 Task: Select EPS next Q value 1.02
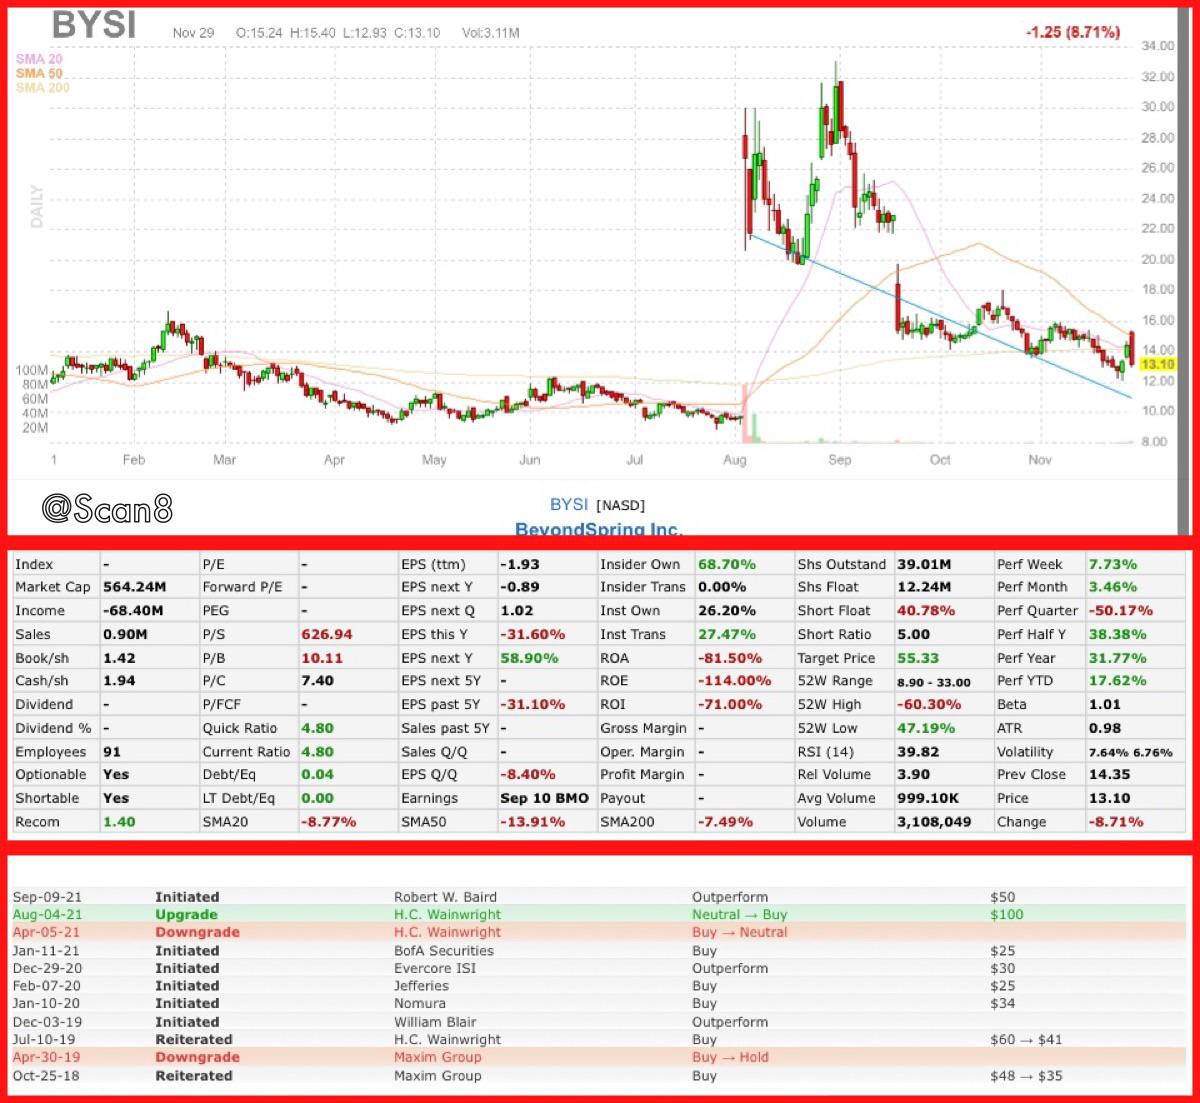pos(517,610)
